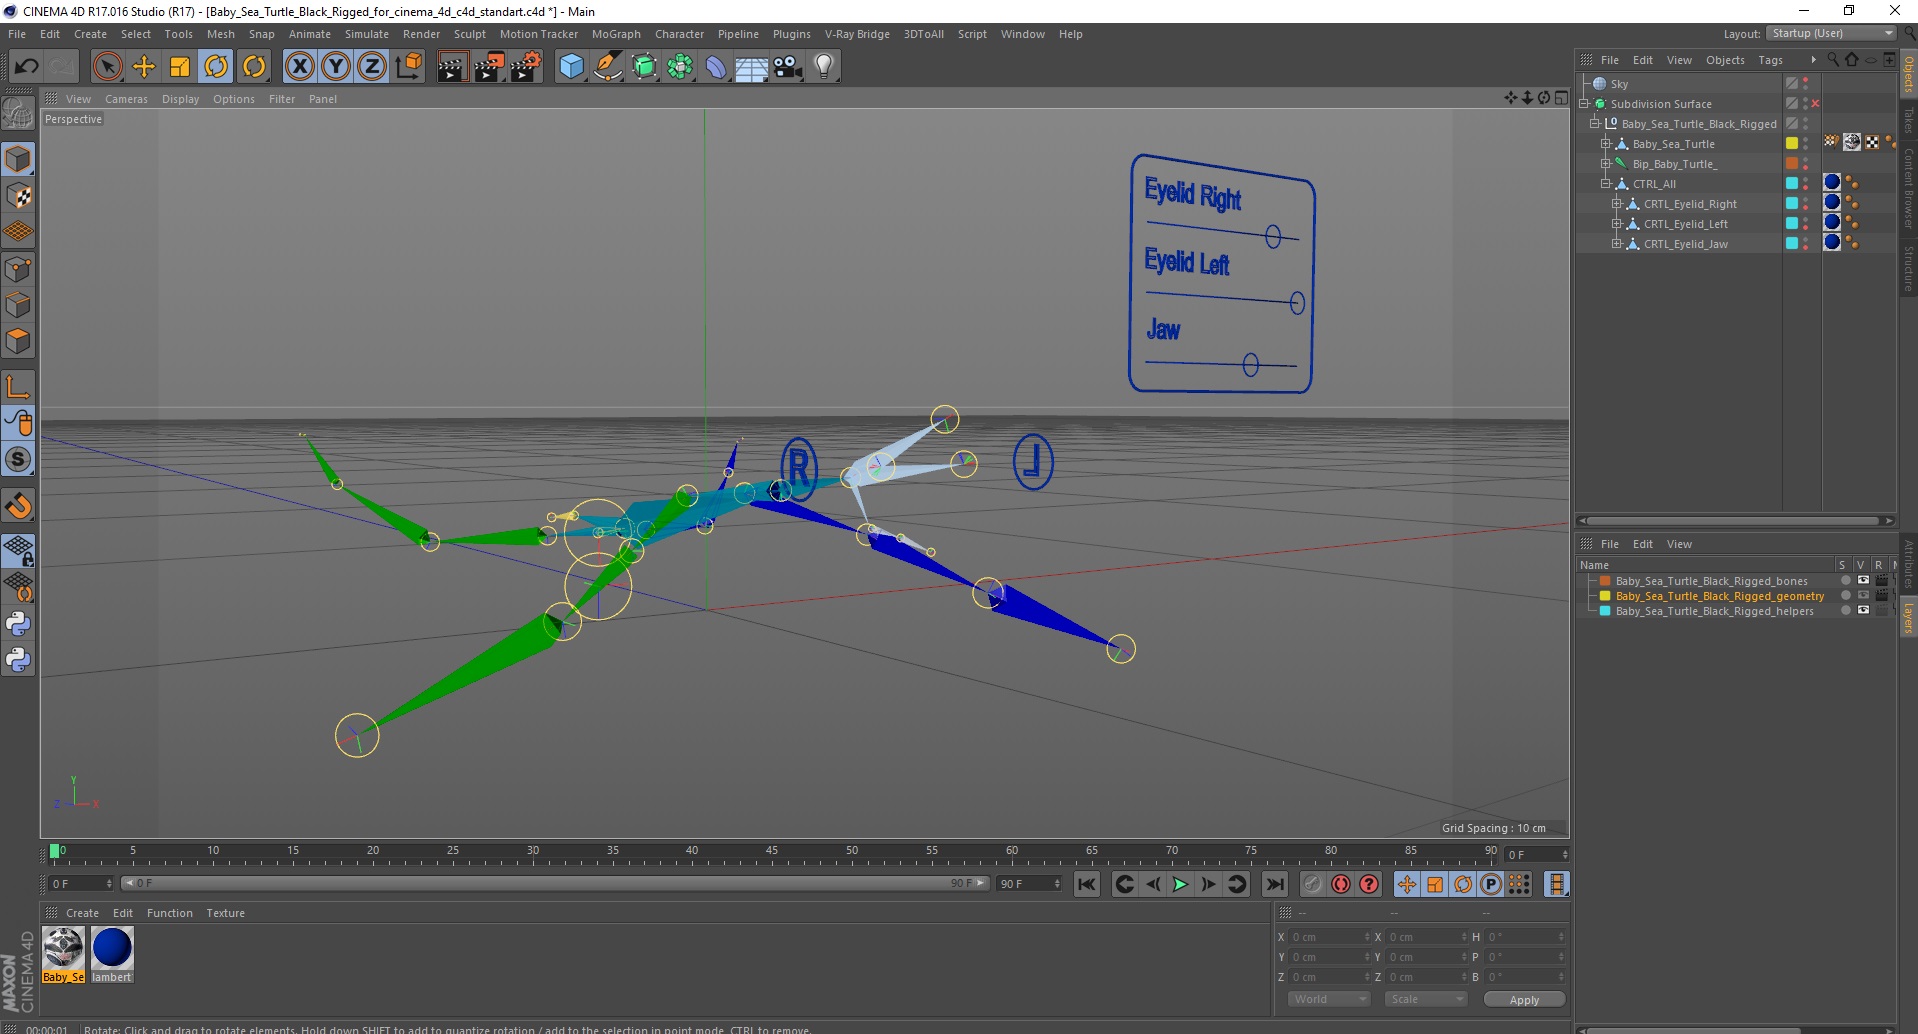
Task: Open the deformer objects icon
Action: pos(717,67)
